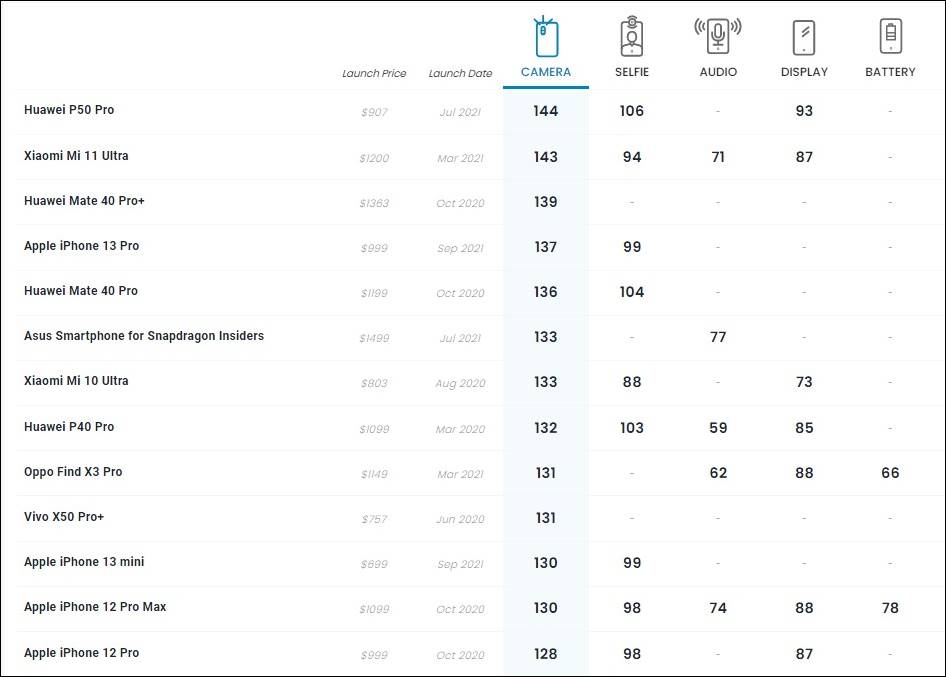This screenshot has width=946, height=677.
Task: Click Huawei P40 Pro selfie score 103
Action: [x=632, y=428]
